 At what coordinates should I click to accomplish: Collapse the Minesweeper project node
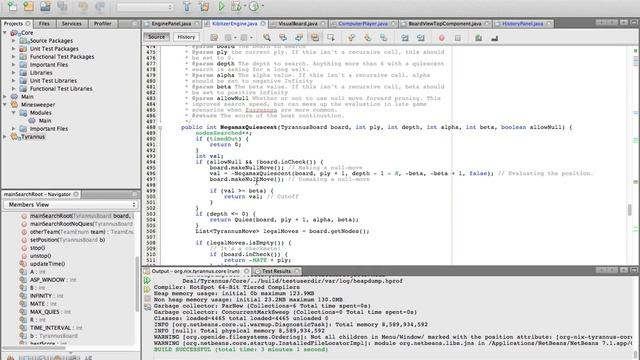(5, 104)
